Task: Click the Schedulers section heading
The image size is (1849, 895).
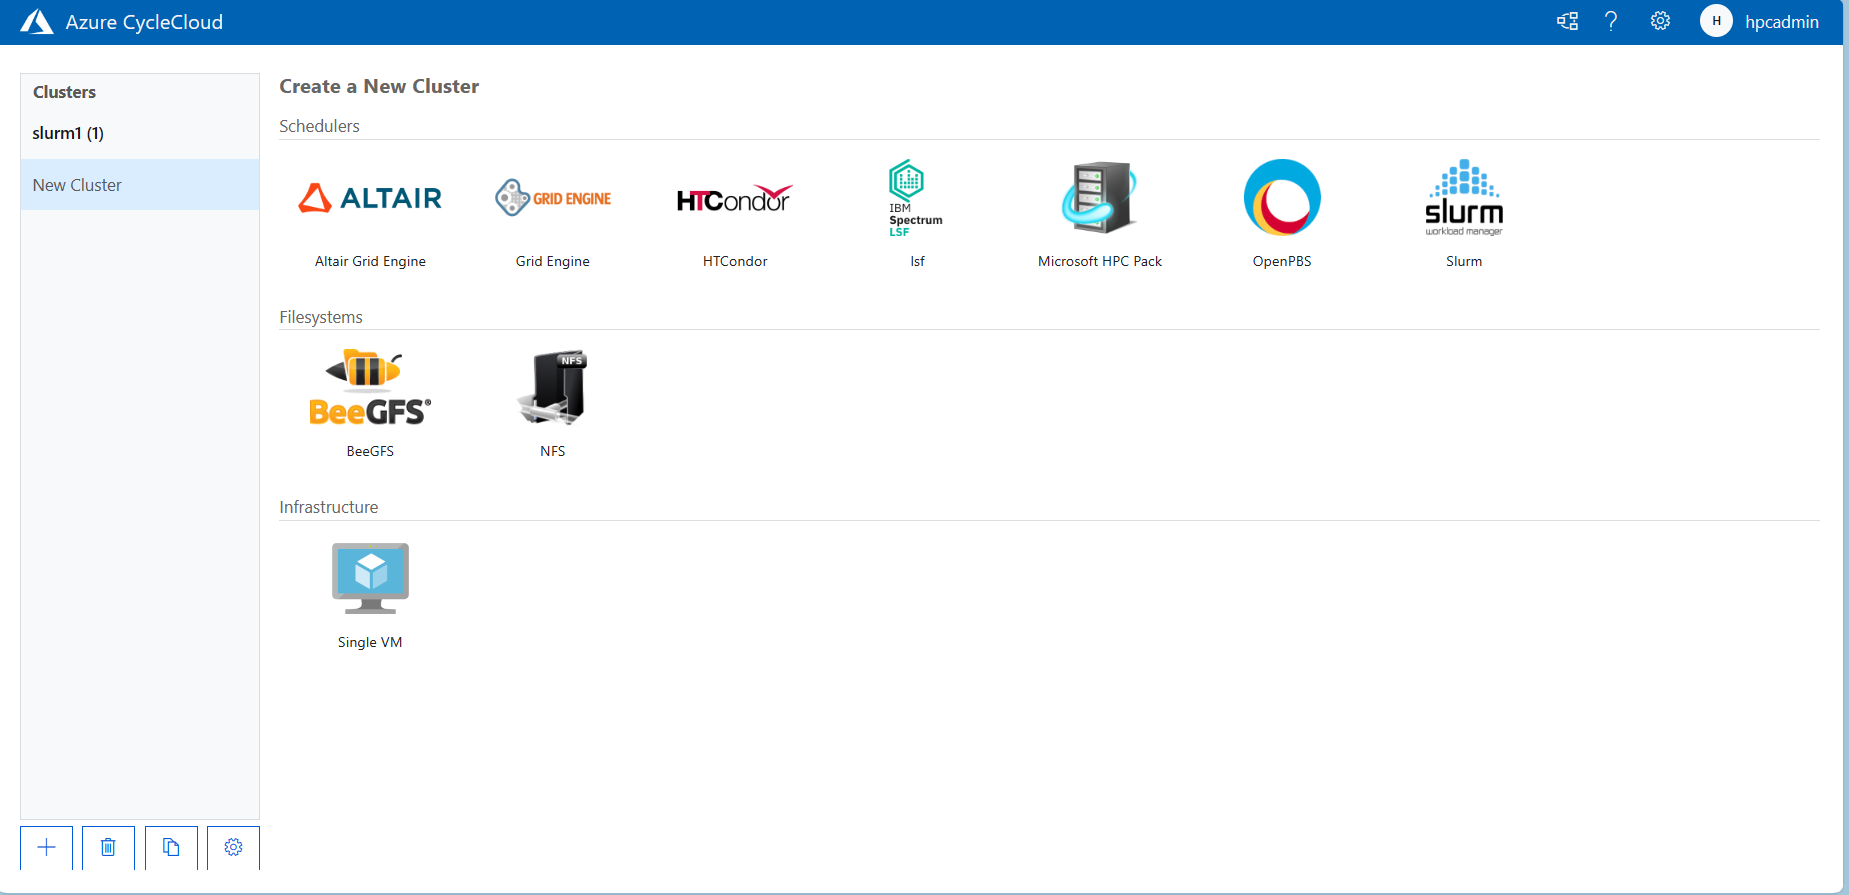Action: 319,126
